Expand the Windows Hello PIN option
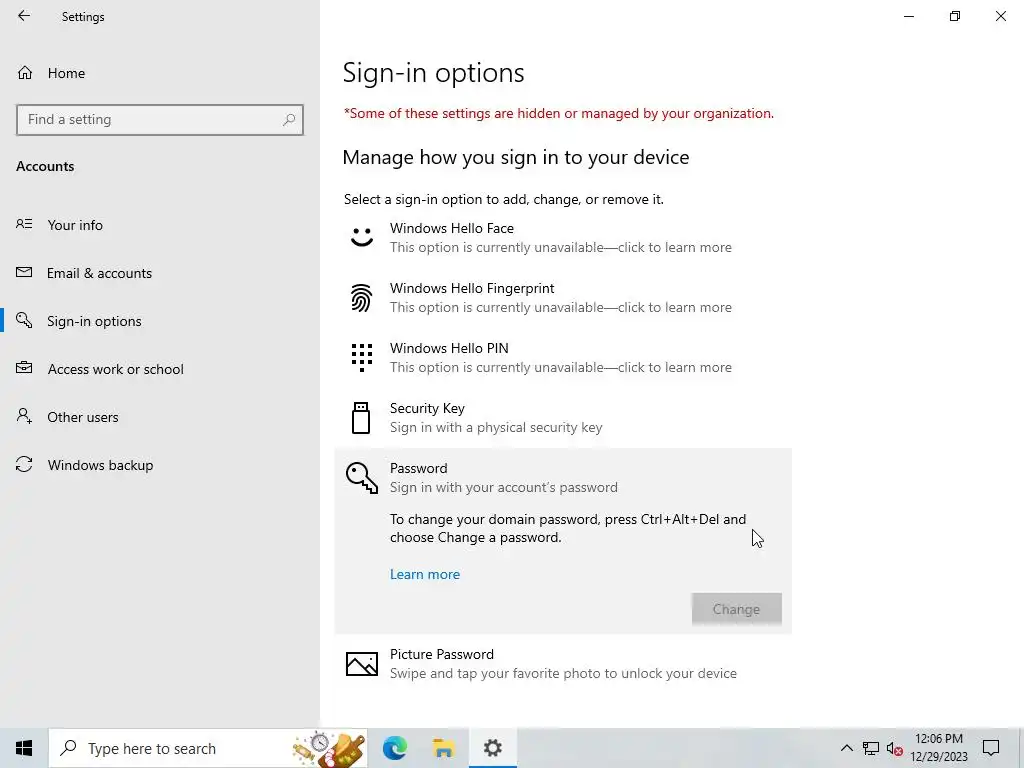Viewport: 1024px width, 768px height. (x=563, y=358)
